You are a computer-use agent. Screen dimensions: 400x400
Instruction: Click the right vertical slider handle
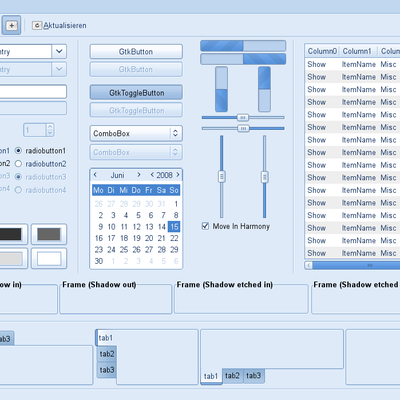pyautogui.click(x=265, y=177)
